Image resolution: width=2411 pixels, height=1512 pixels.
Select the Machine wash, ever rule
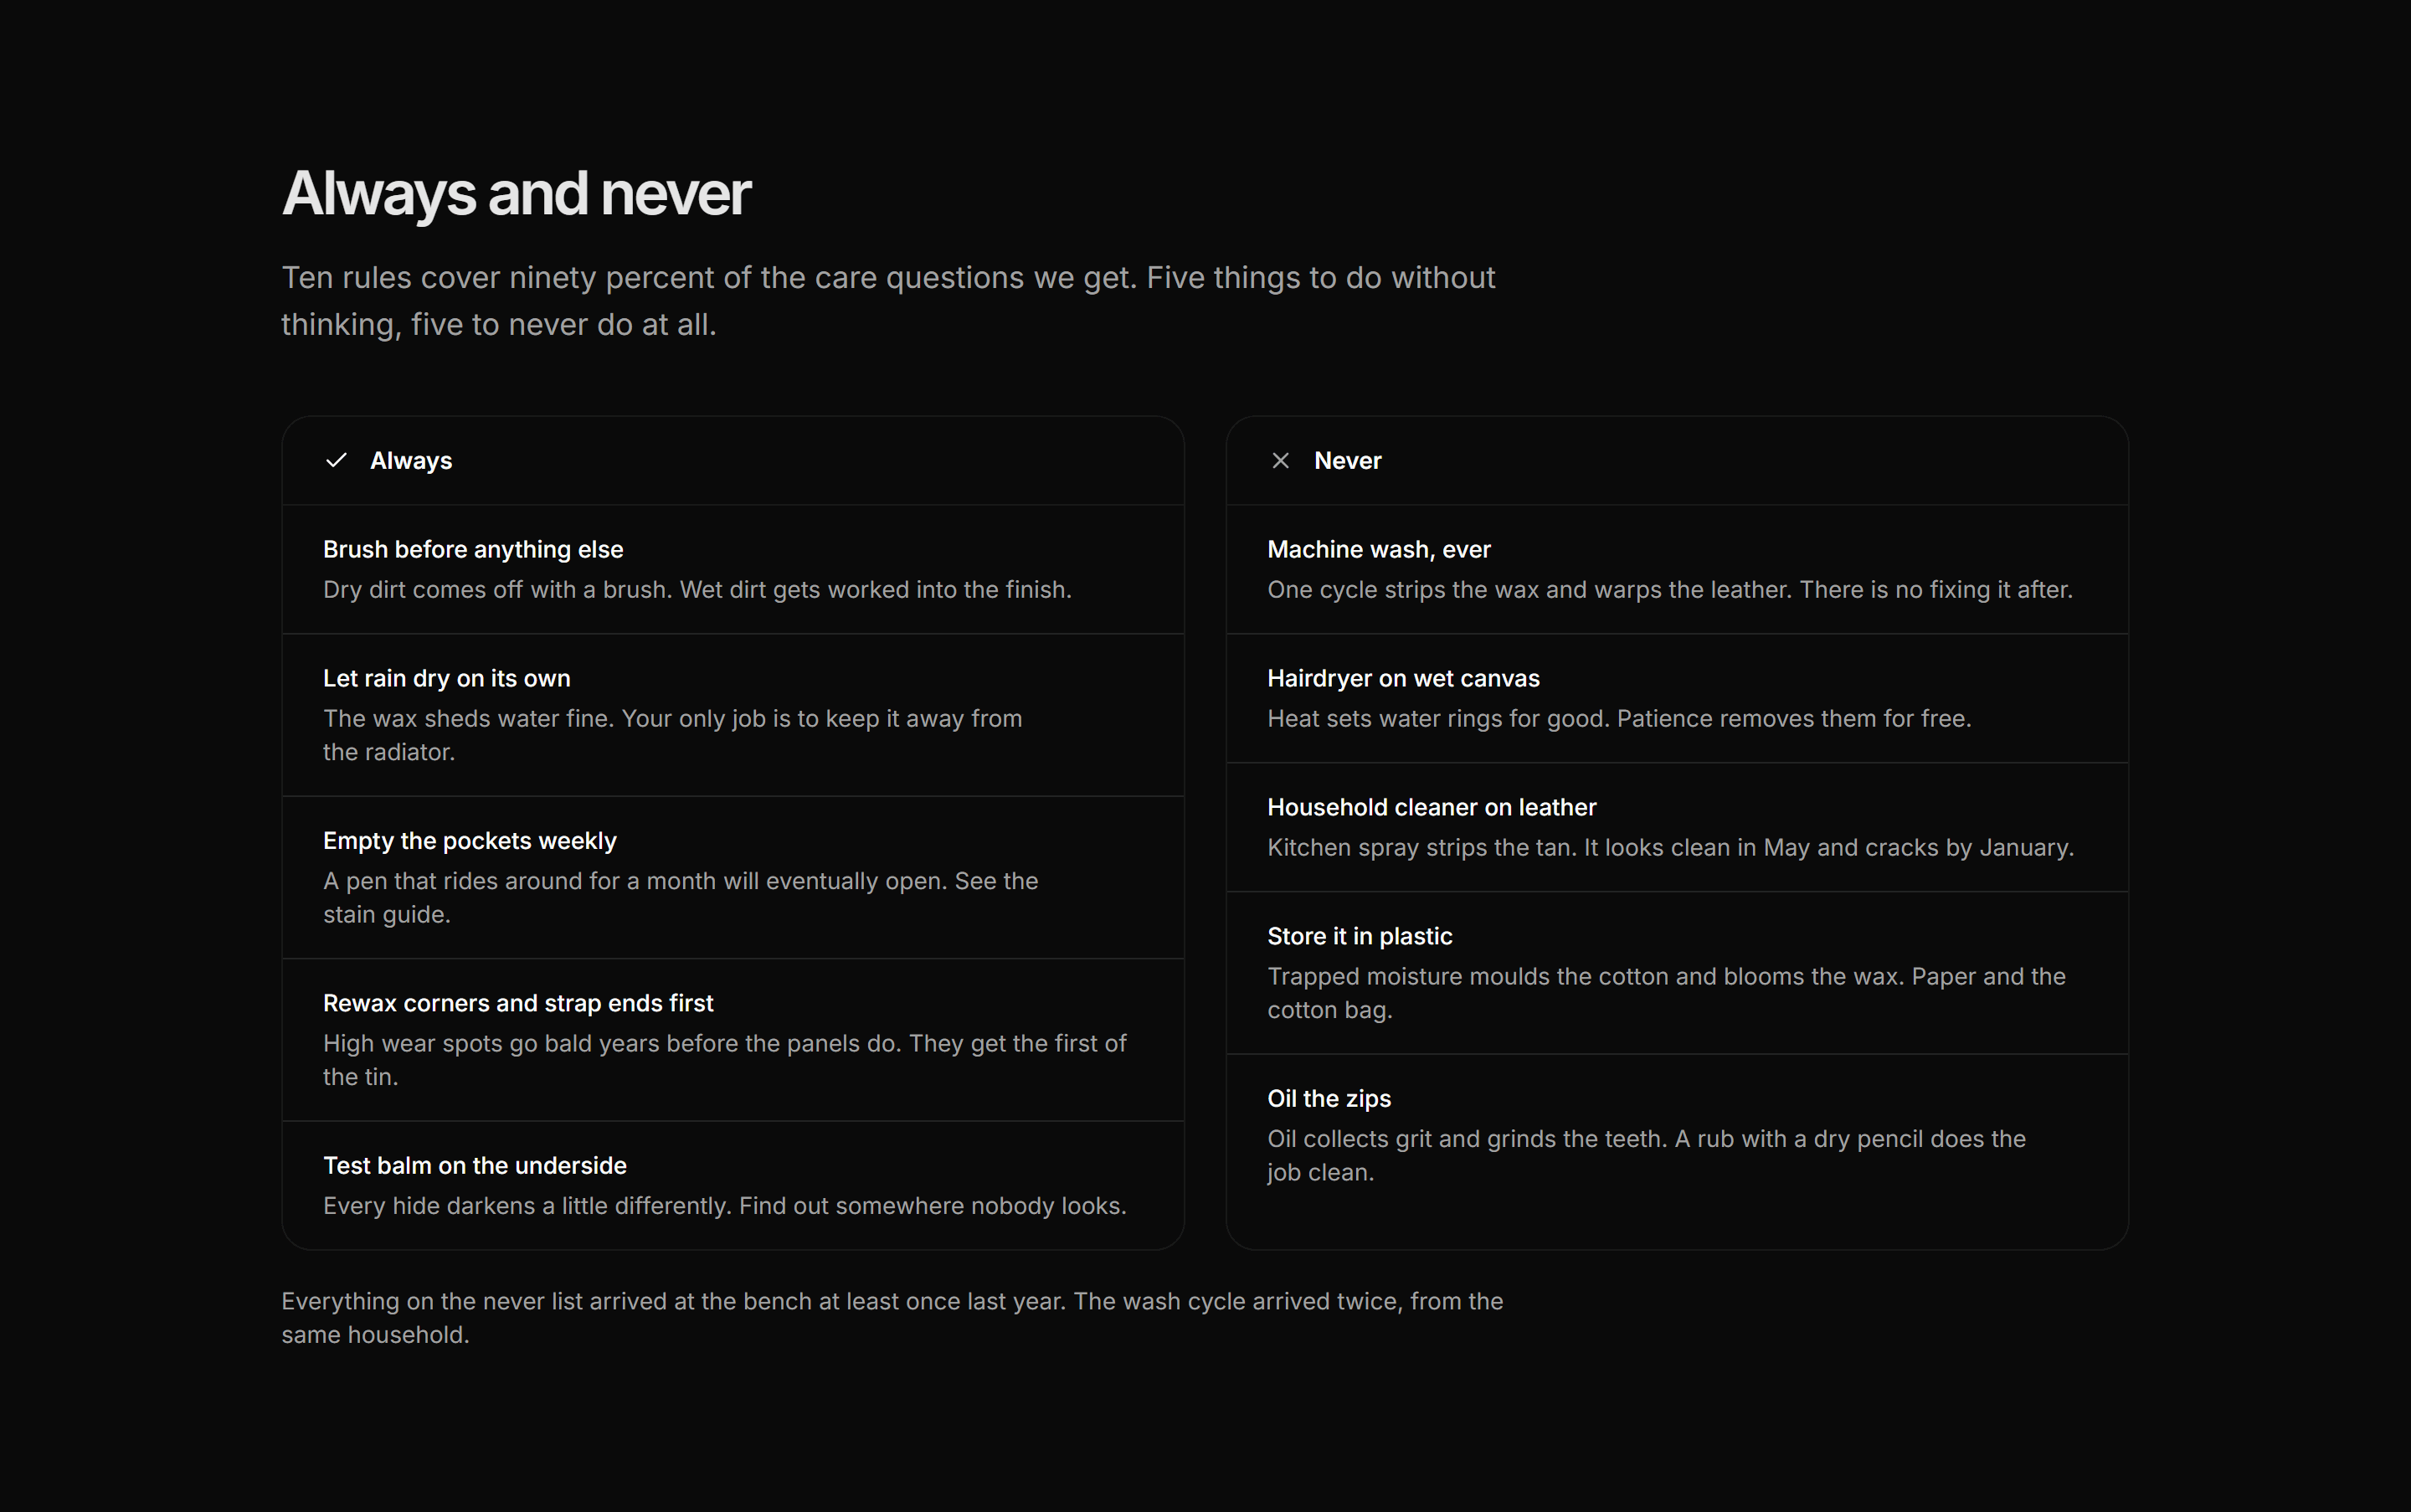pyautogui.click(x=1677, y=569)
